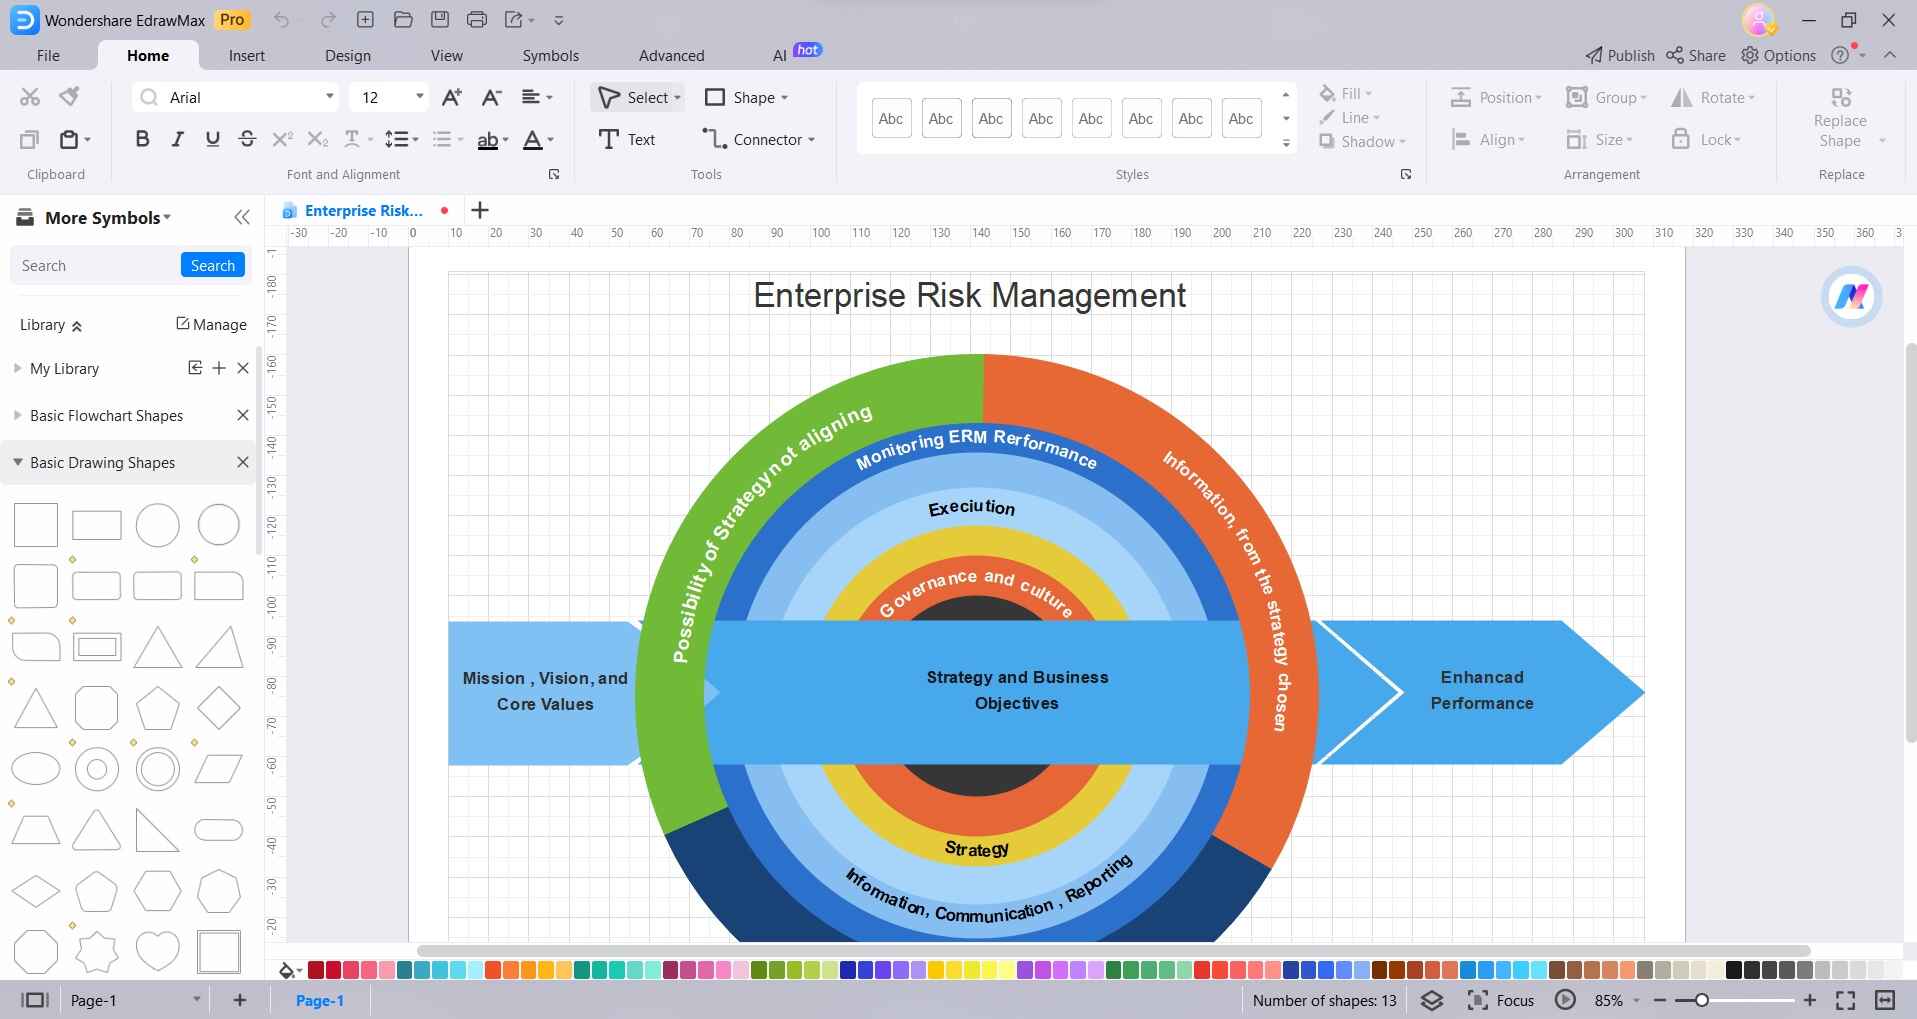The image size is (1917, 1019).
Task: Open the File menu
Action: [48, 56]
